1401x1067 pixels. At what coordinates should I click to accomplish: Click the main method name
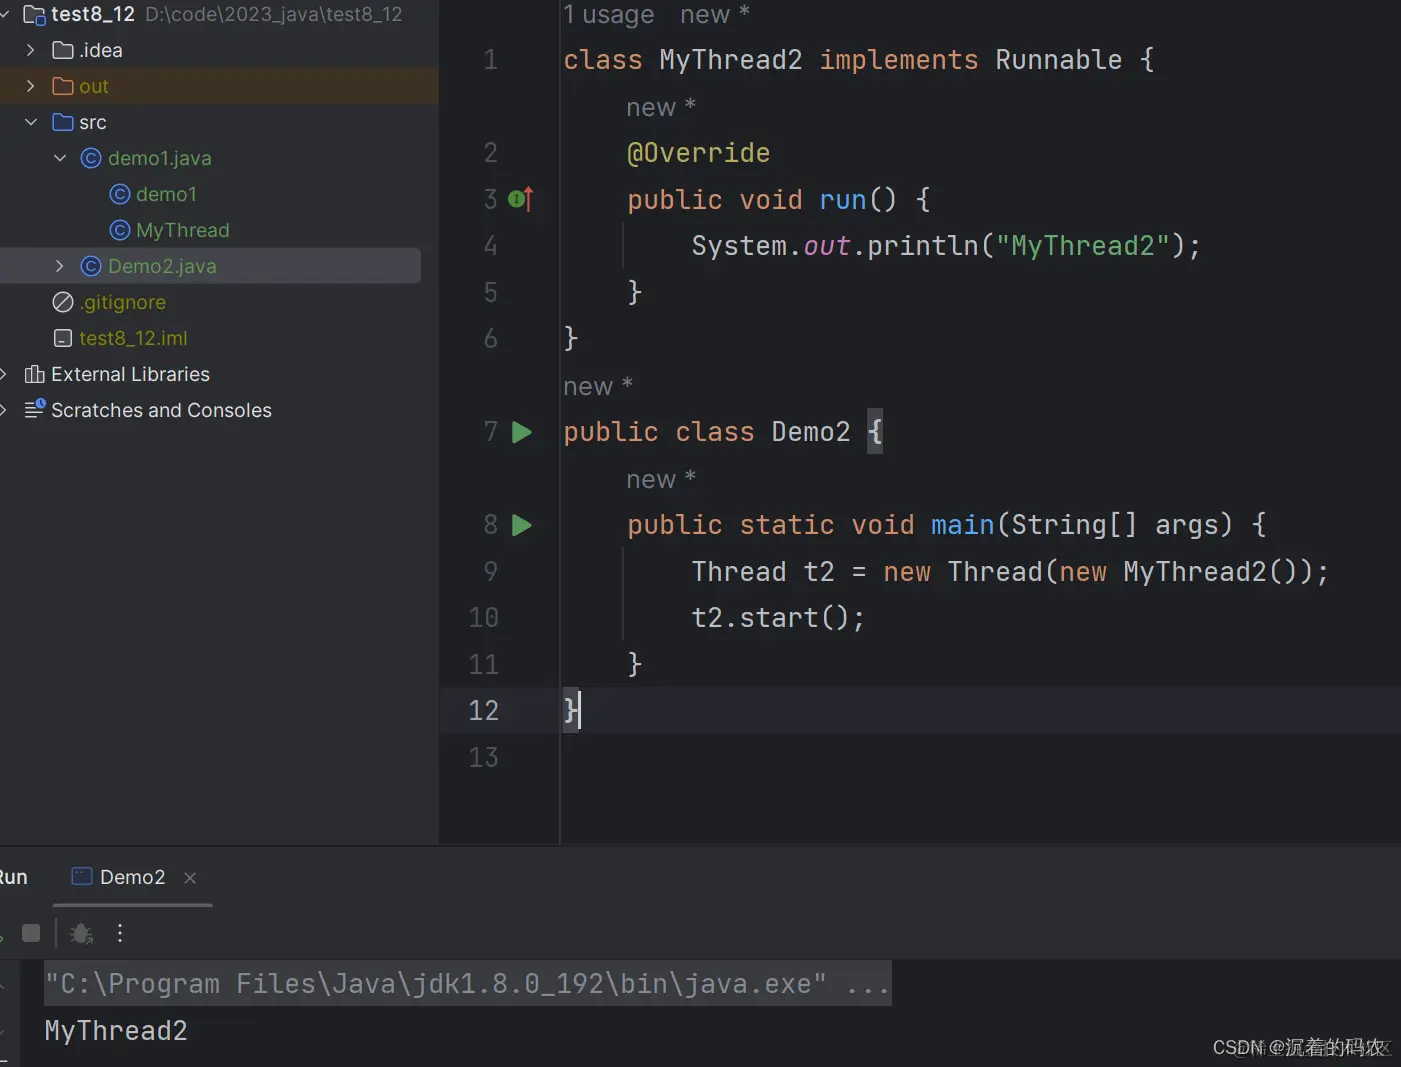963,525
